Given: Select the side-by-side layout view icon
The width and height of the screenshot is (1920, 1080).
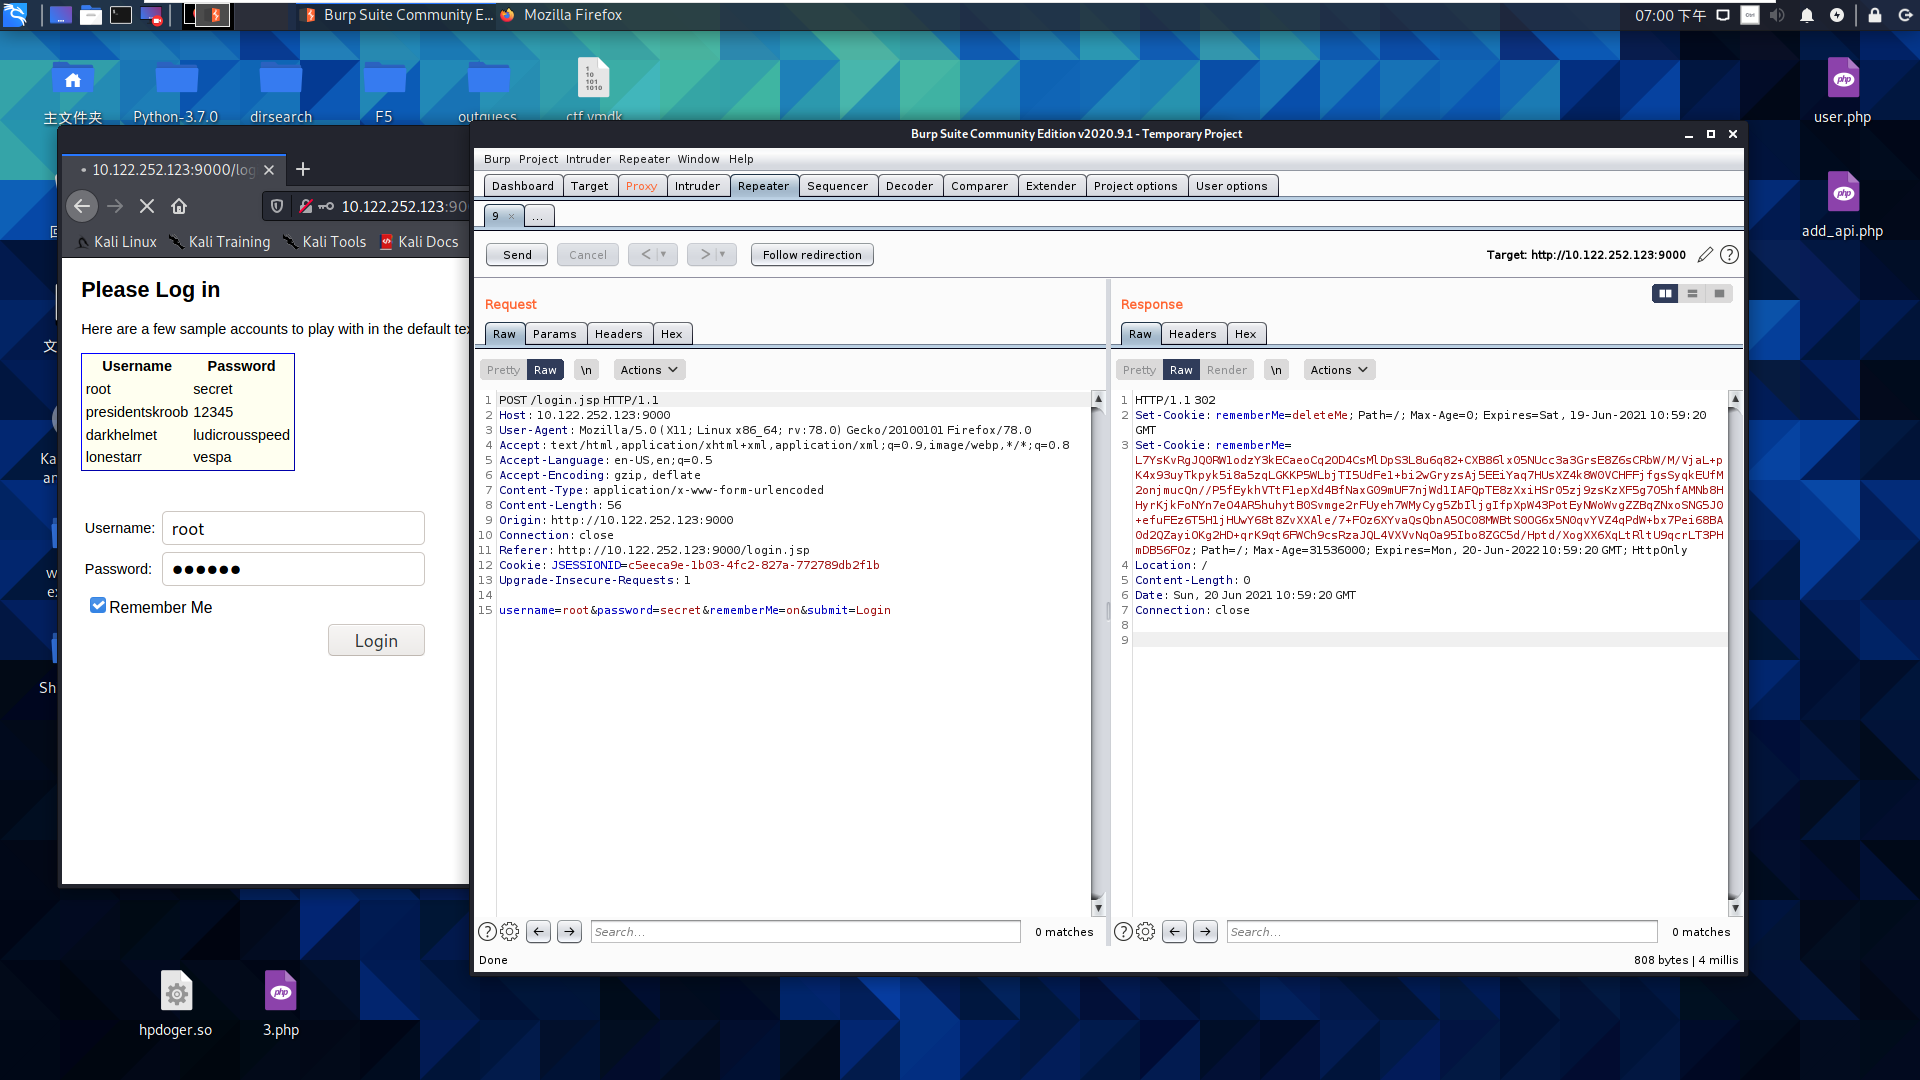Looking at the screenshot, I should pyautogui.click(x=1665, y=294).
